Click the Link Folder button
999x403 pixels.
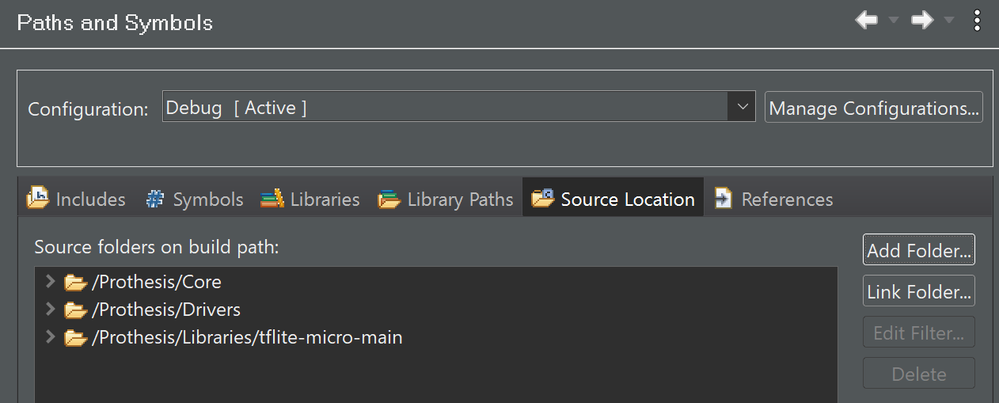tap(918, 292)
